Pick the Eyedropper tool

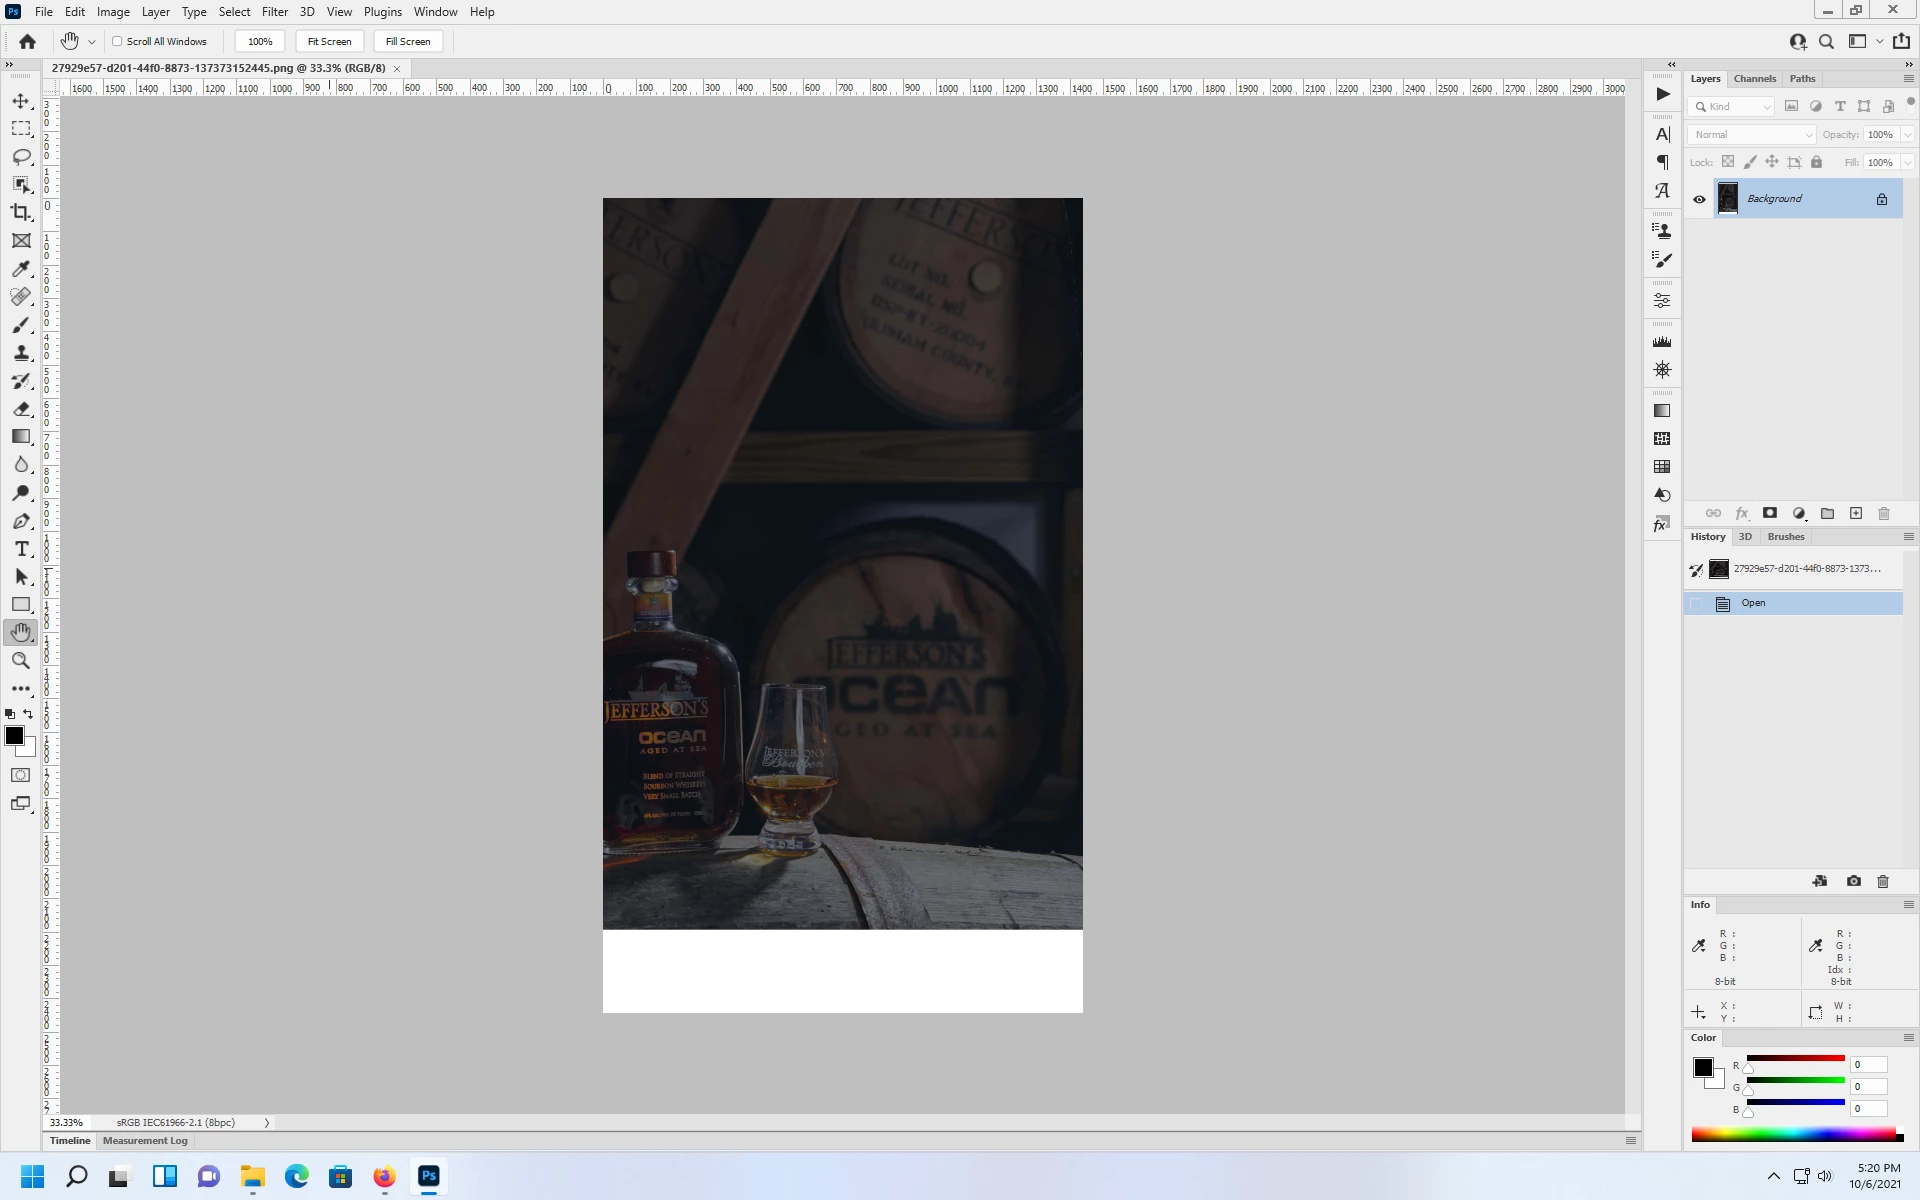21,268
